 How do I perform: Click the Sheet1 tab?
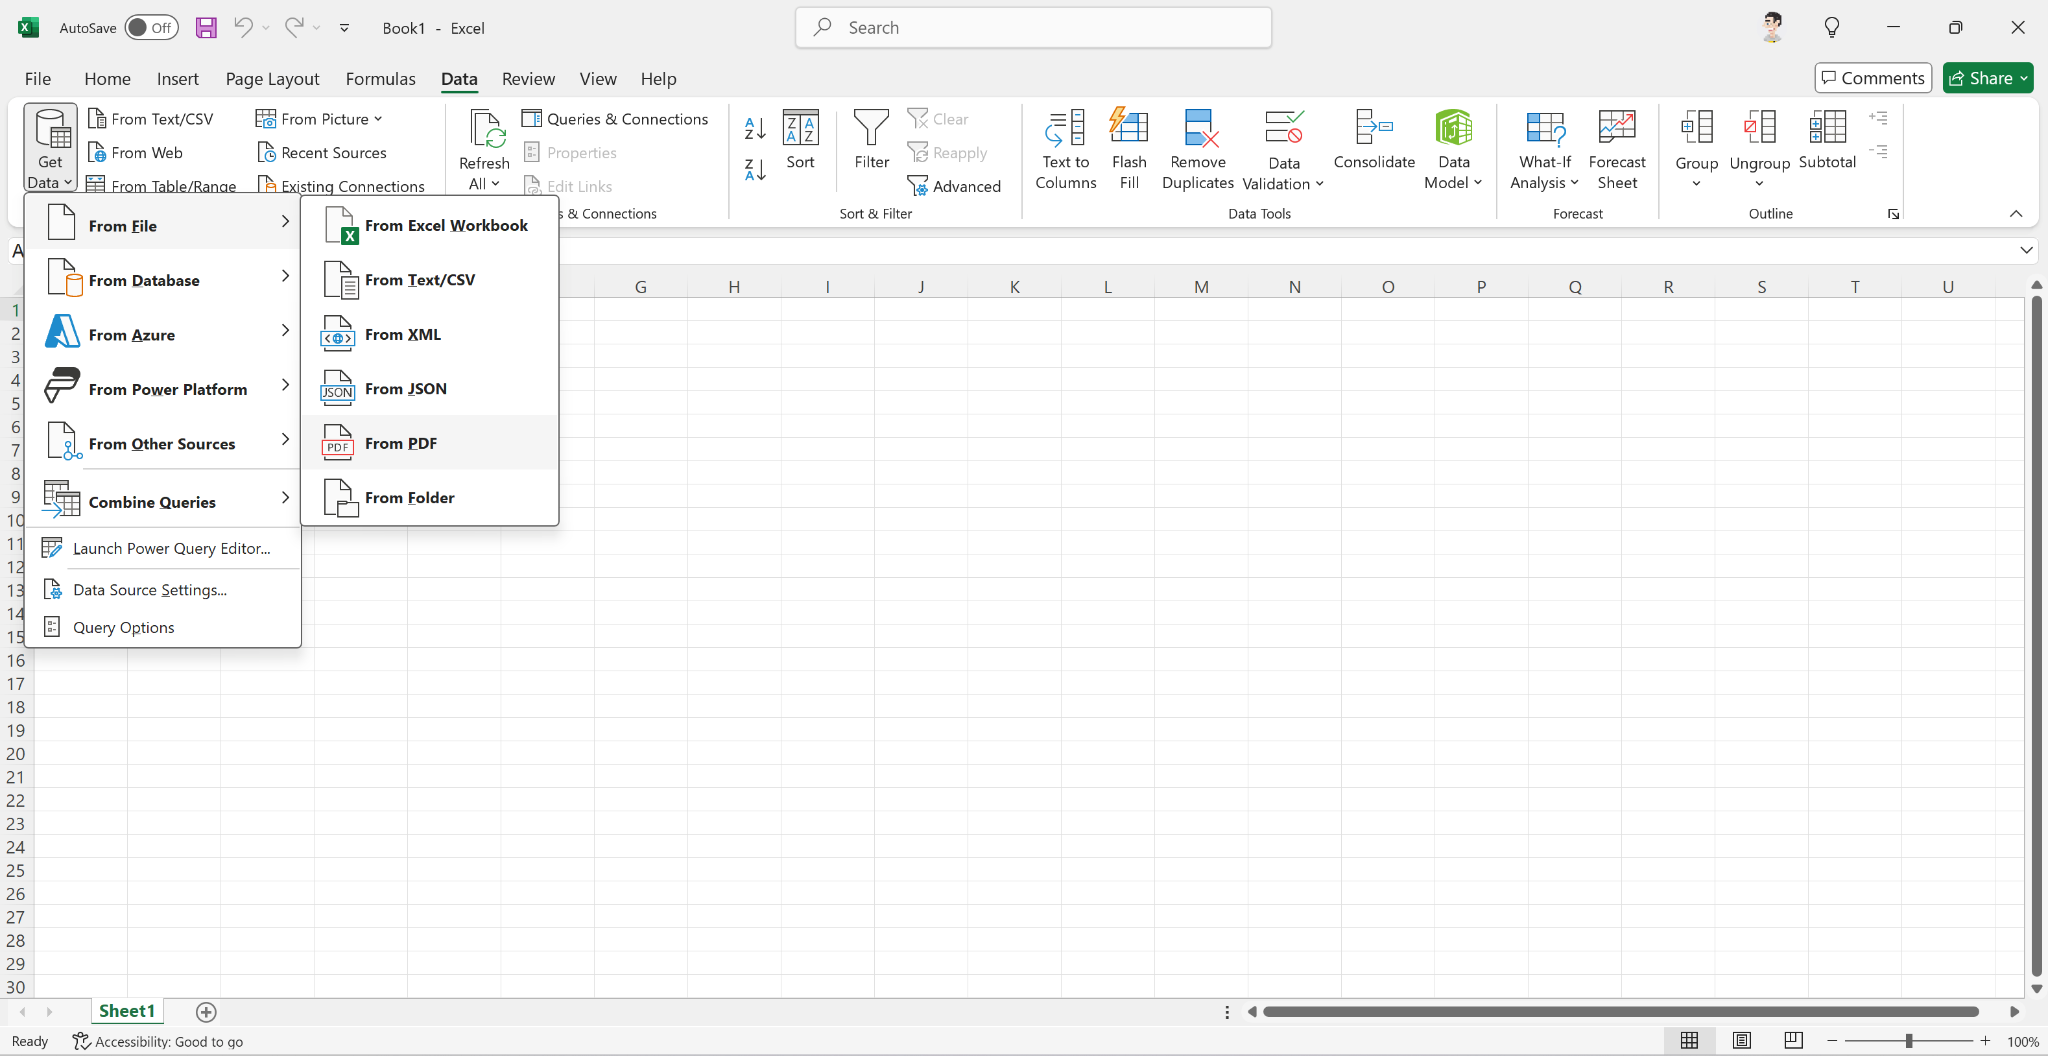(x=127, y=1011)
